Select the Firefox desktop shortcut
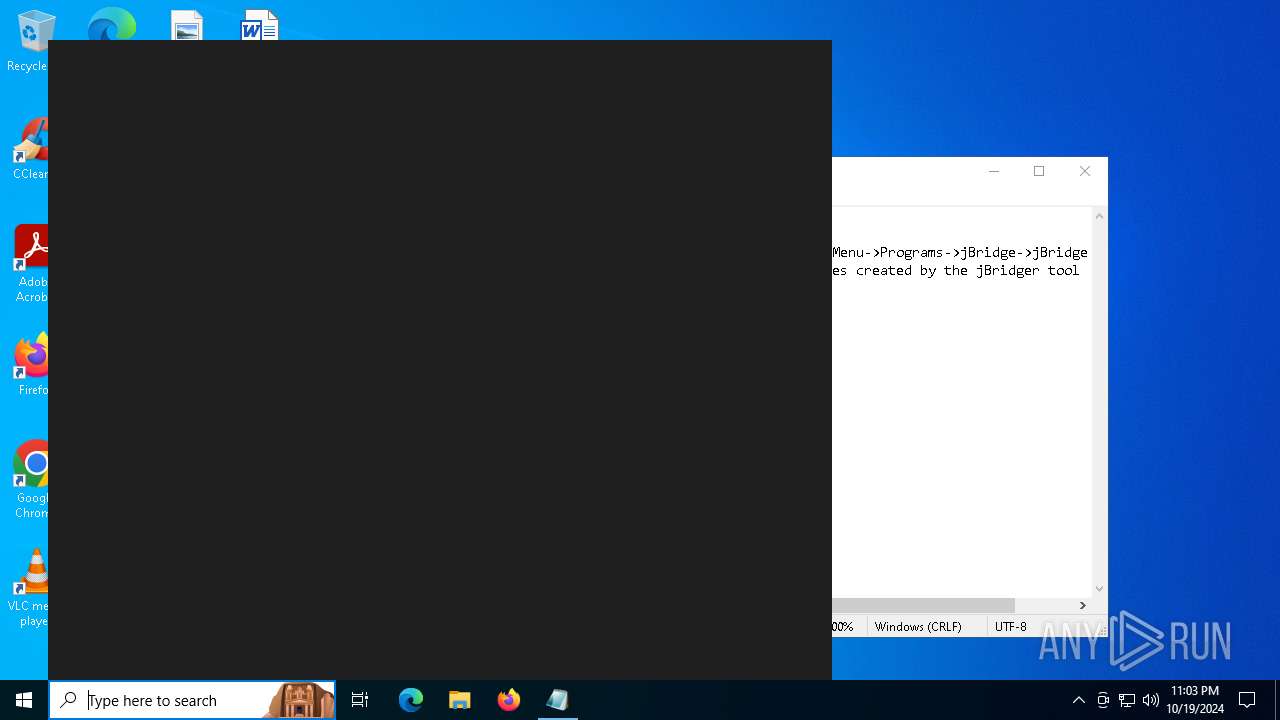Image resolution: width=1280 pixels, height=720 pixels. pos(31,365)
